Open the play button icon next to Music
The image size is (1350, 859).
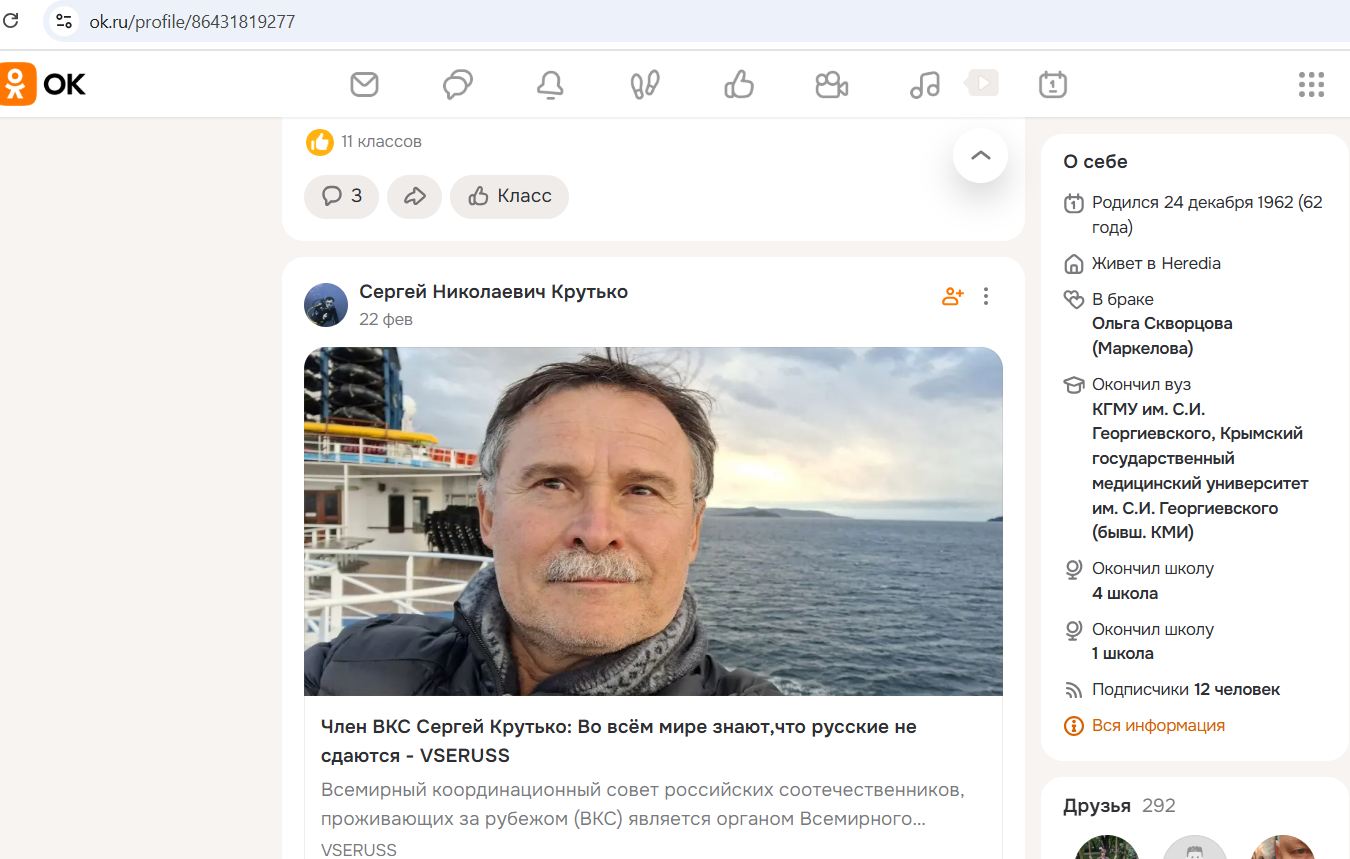[x=982, y=82]
